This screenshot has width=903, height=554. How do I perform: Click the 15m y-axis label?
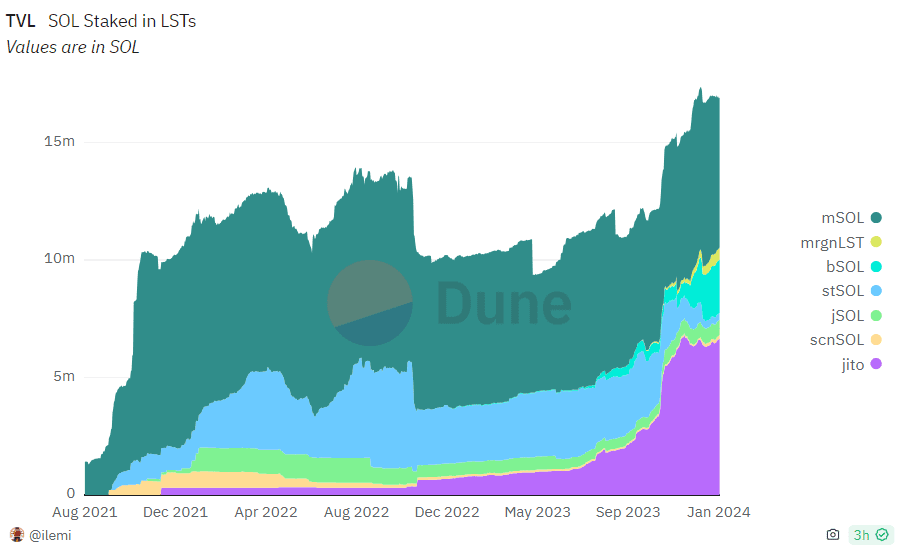(x=59, y=141)
